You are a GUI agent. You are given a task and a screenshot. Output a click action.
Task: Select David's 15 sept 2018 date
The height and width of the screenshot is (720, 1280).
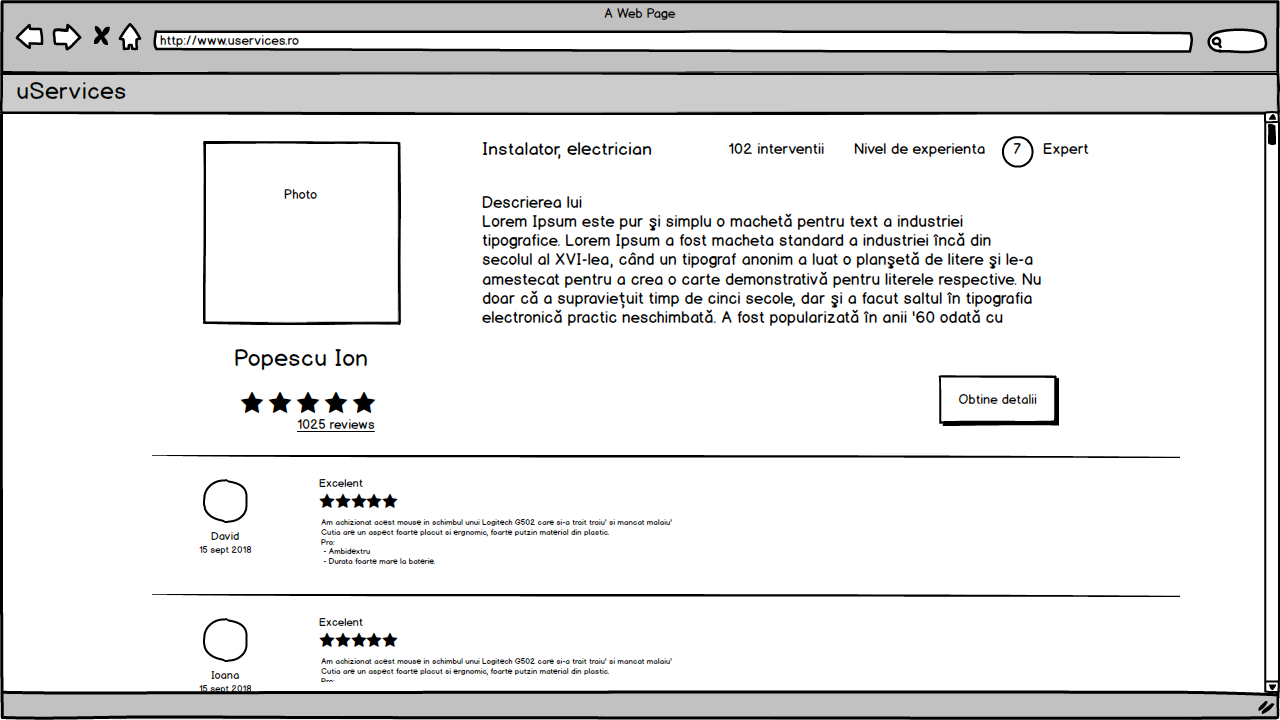point(225,550)
